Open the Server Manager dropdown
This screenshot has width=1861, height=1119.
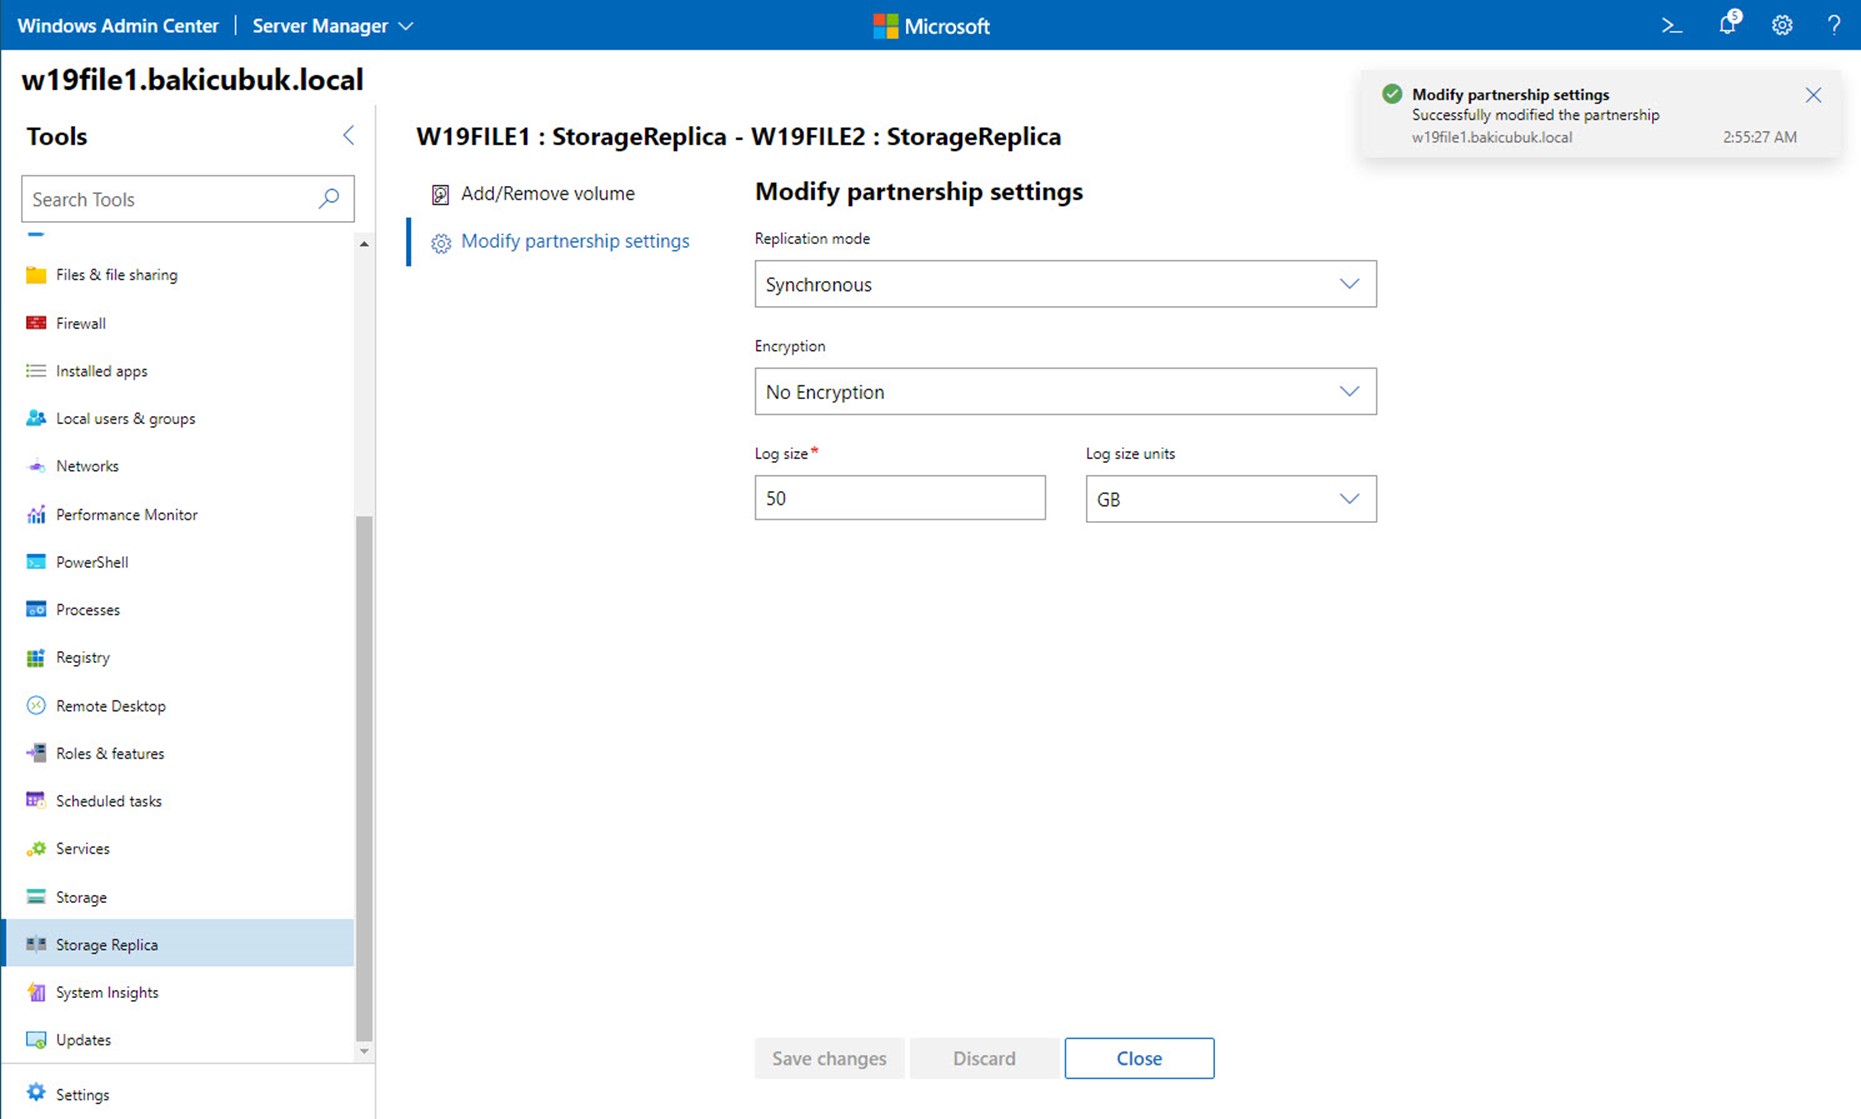coord(332,26)
